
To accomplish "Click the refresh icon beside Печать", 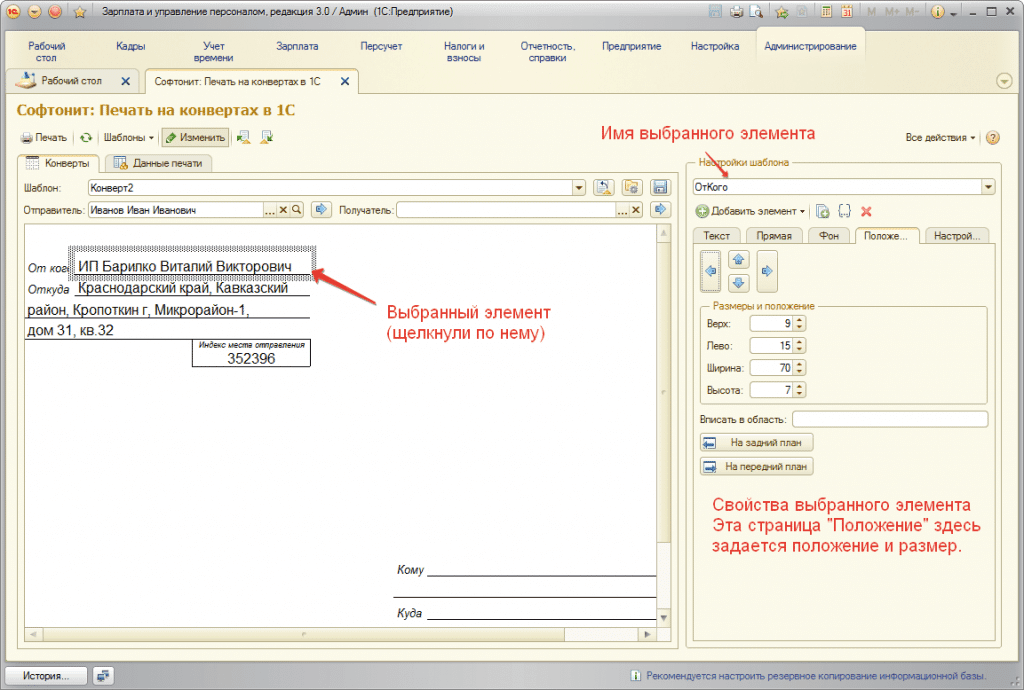I will [x=86, y=138].
